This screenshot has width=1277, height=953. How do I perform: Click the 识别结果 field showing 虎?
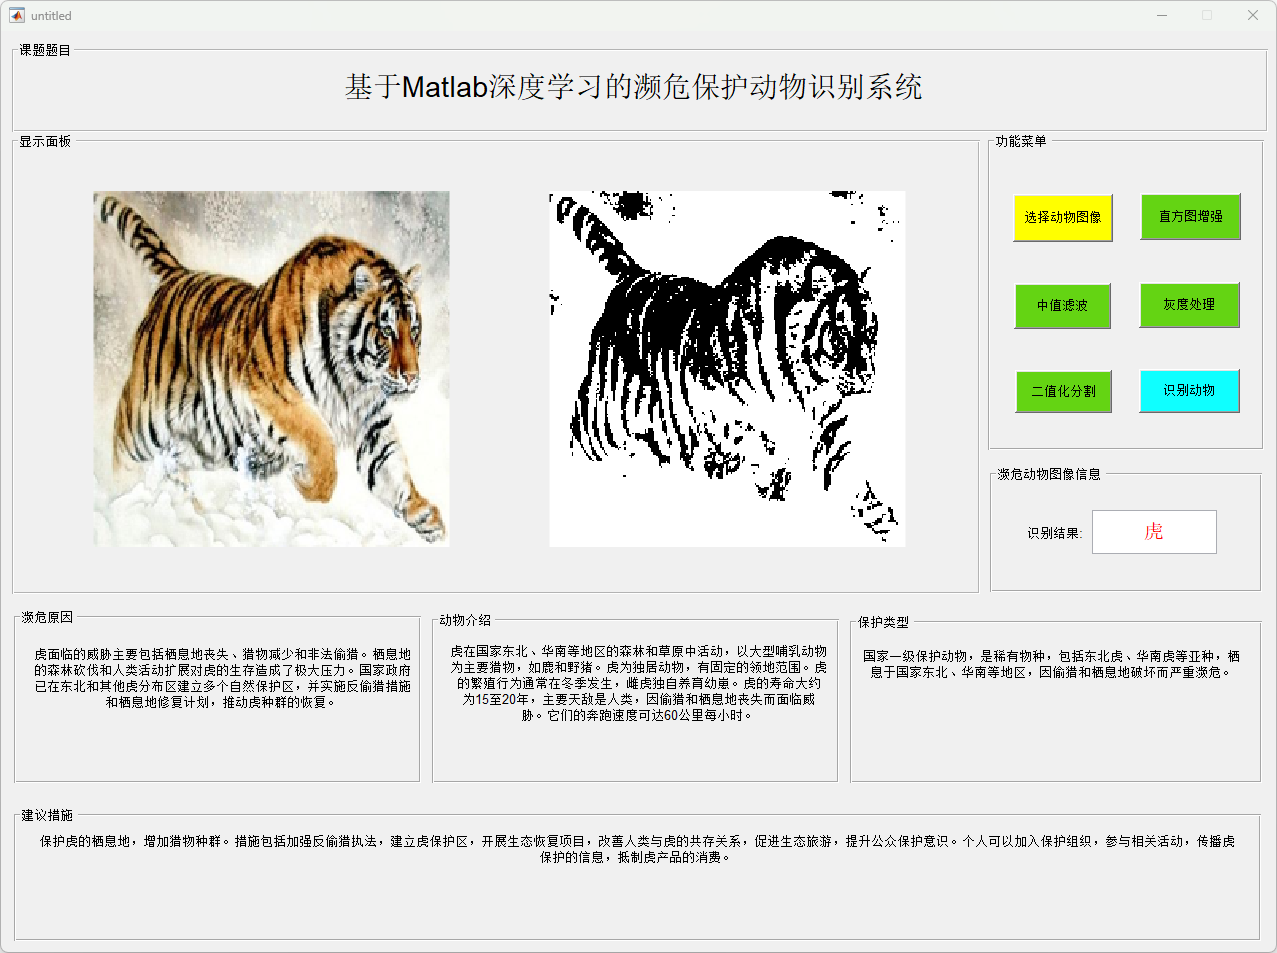coord(1154,532)
